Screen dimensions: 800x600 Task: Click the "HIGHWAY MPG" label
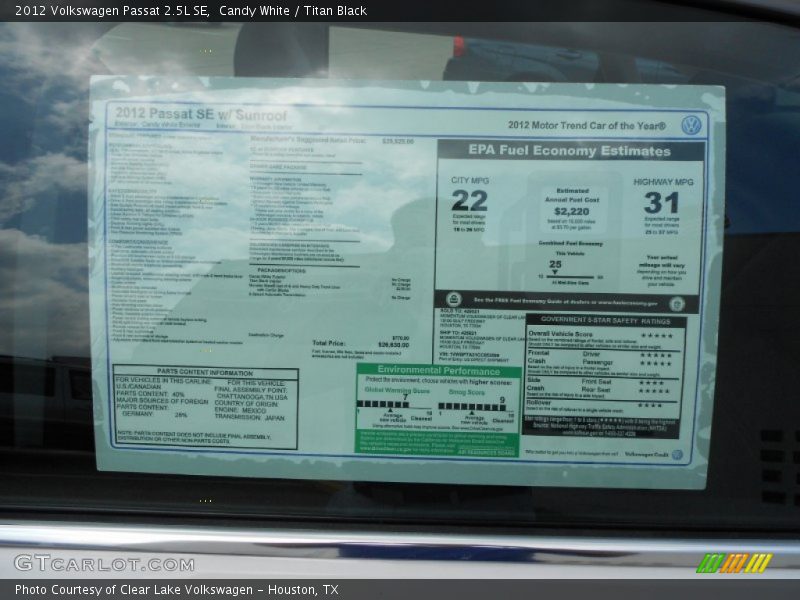click(x=663, y=182)
